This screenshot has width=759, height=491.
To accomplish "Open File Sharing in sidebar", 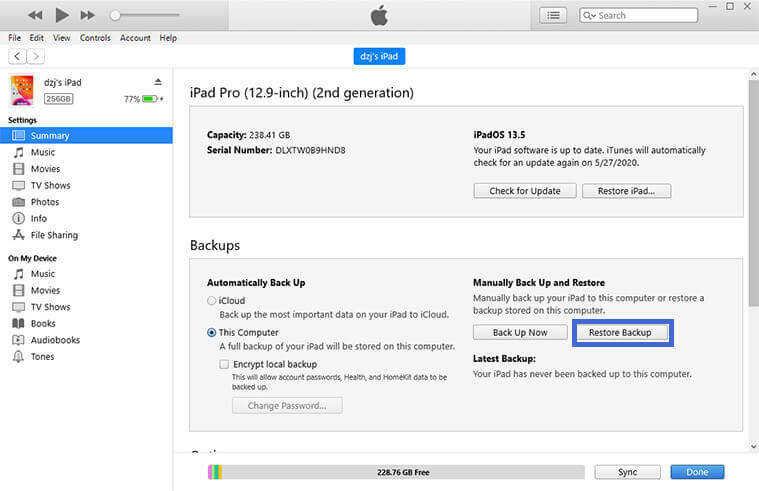I will point(53,235).
